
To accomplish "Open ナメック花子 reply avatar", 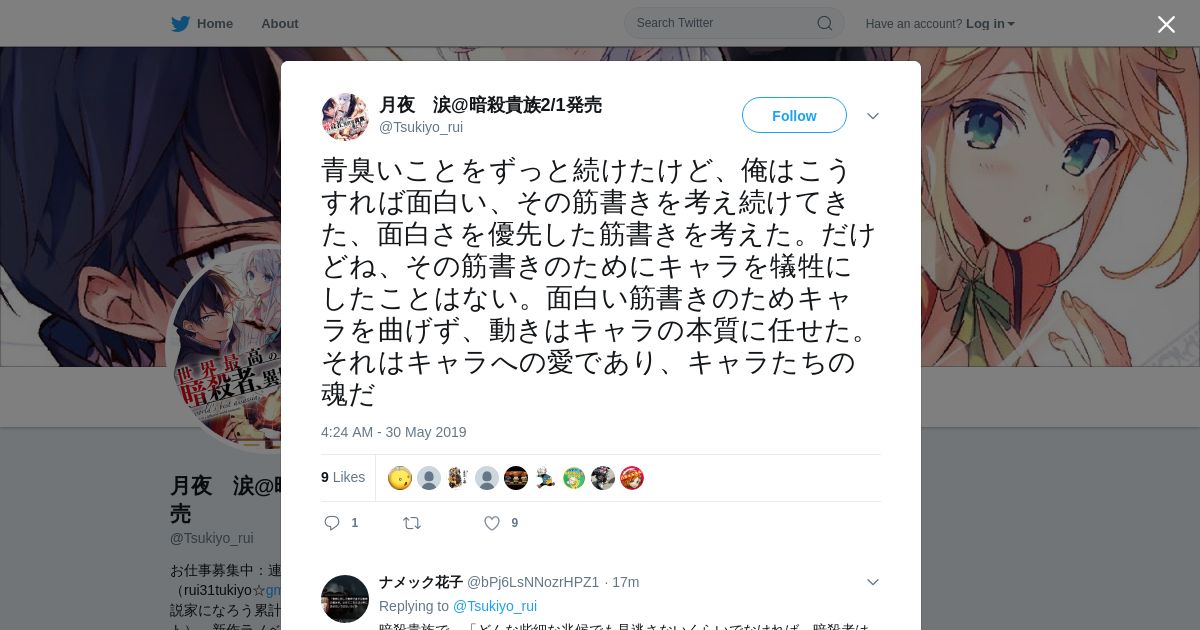I will [345, 599].
